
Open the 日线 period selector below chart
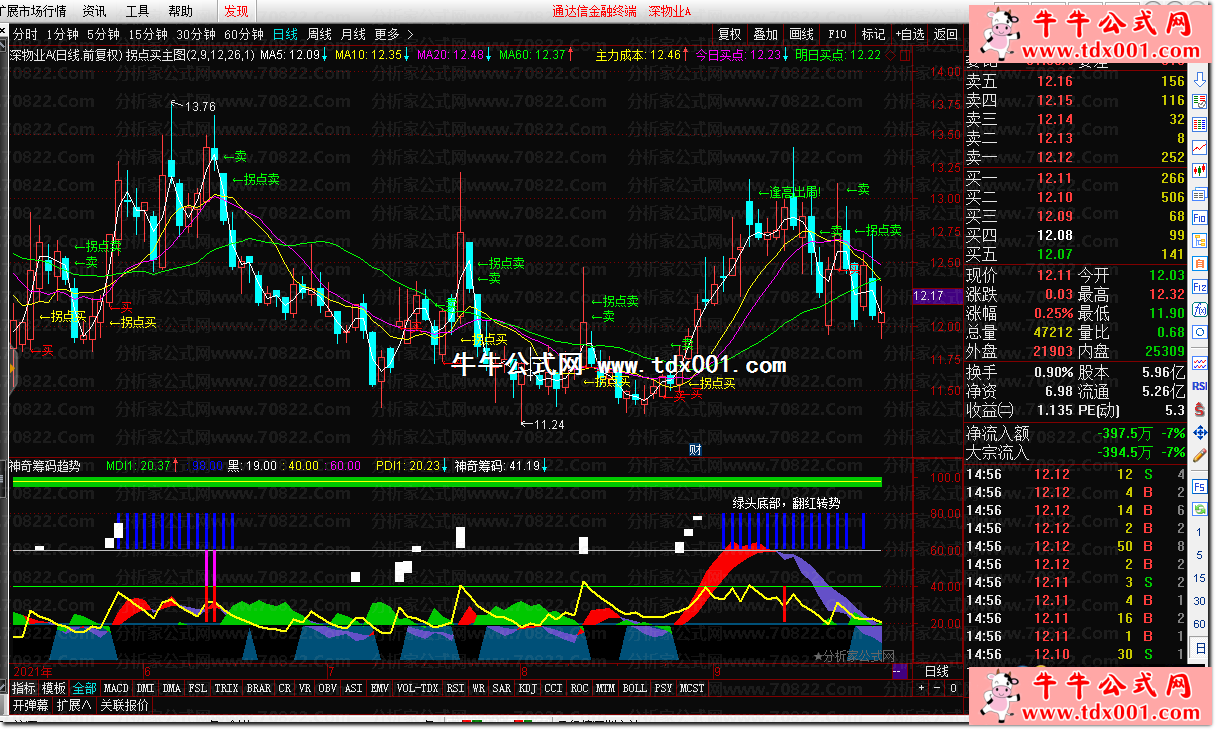coord(937,672)
